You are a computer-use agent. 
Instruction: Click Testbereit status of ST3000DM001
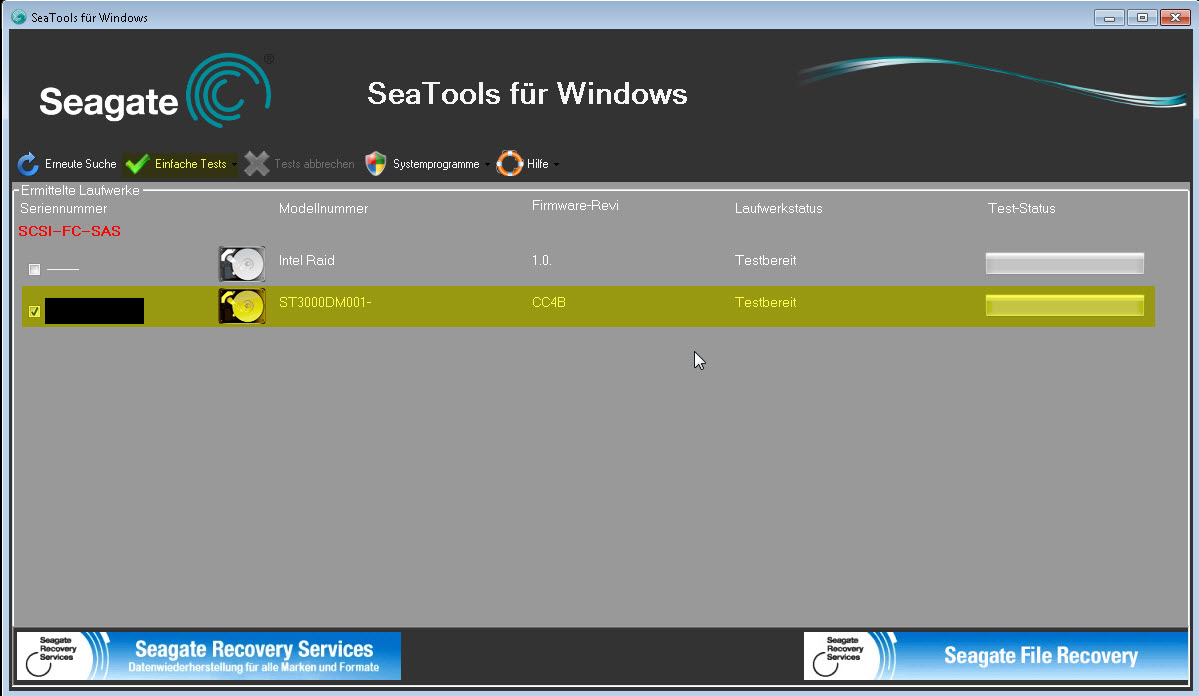(765, 302)
